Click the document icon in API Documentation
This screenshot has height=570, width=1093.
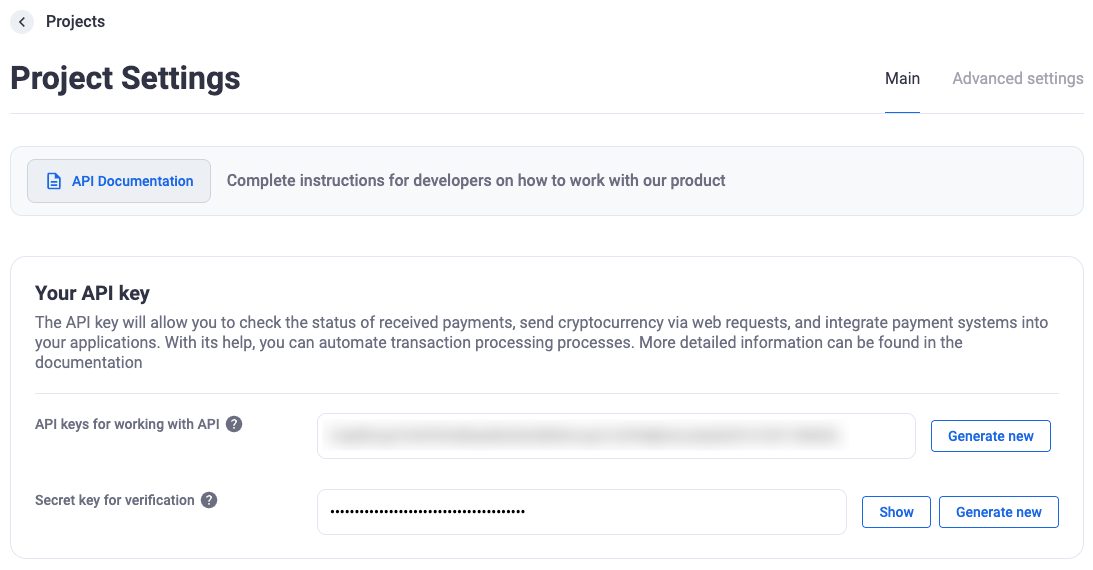coord(54,181)
